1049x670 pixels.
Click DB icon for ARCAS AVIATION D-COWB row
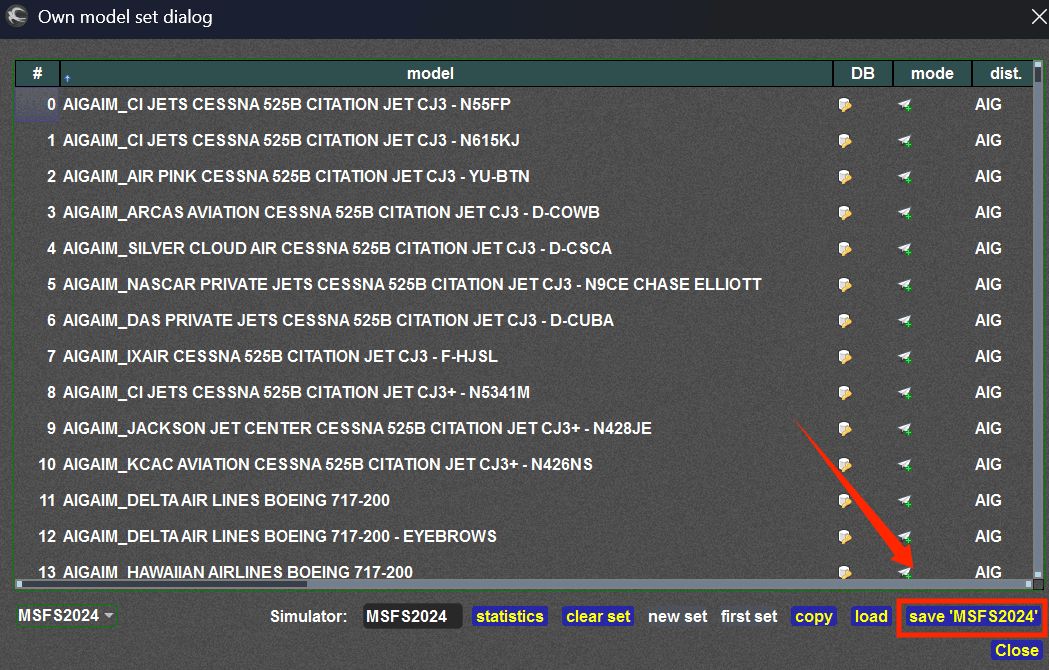(x=845, y=213)
